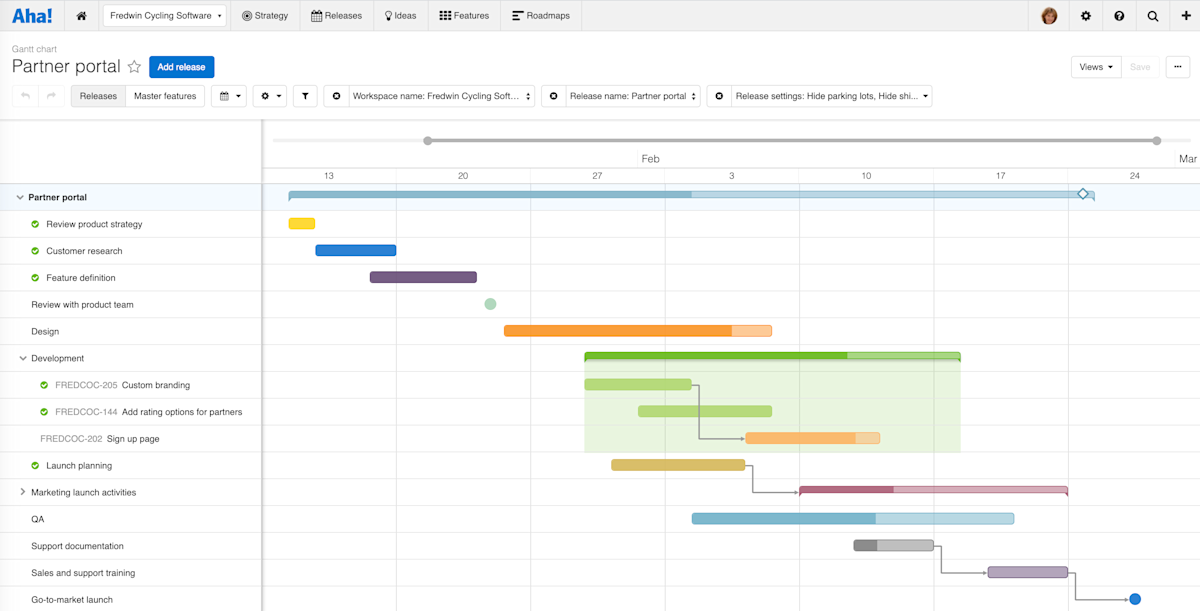Click the Add release button
The height and width of the screenshot is (611, 1200).
point(181,66)
